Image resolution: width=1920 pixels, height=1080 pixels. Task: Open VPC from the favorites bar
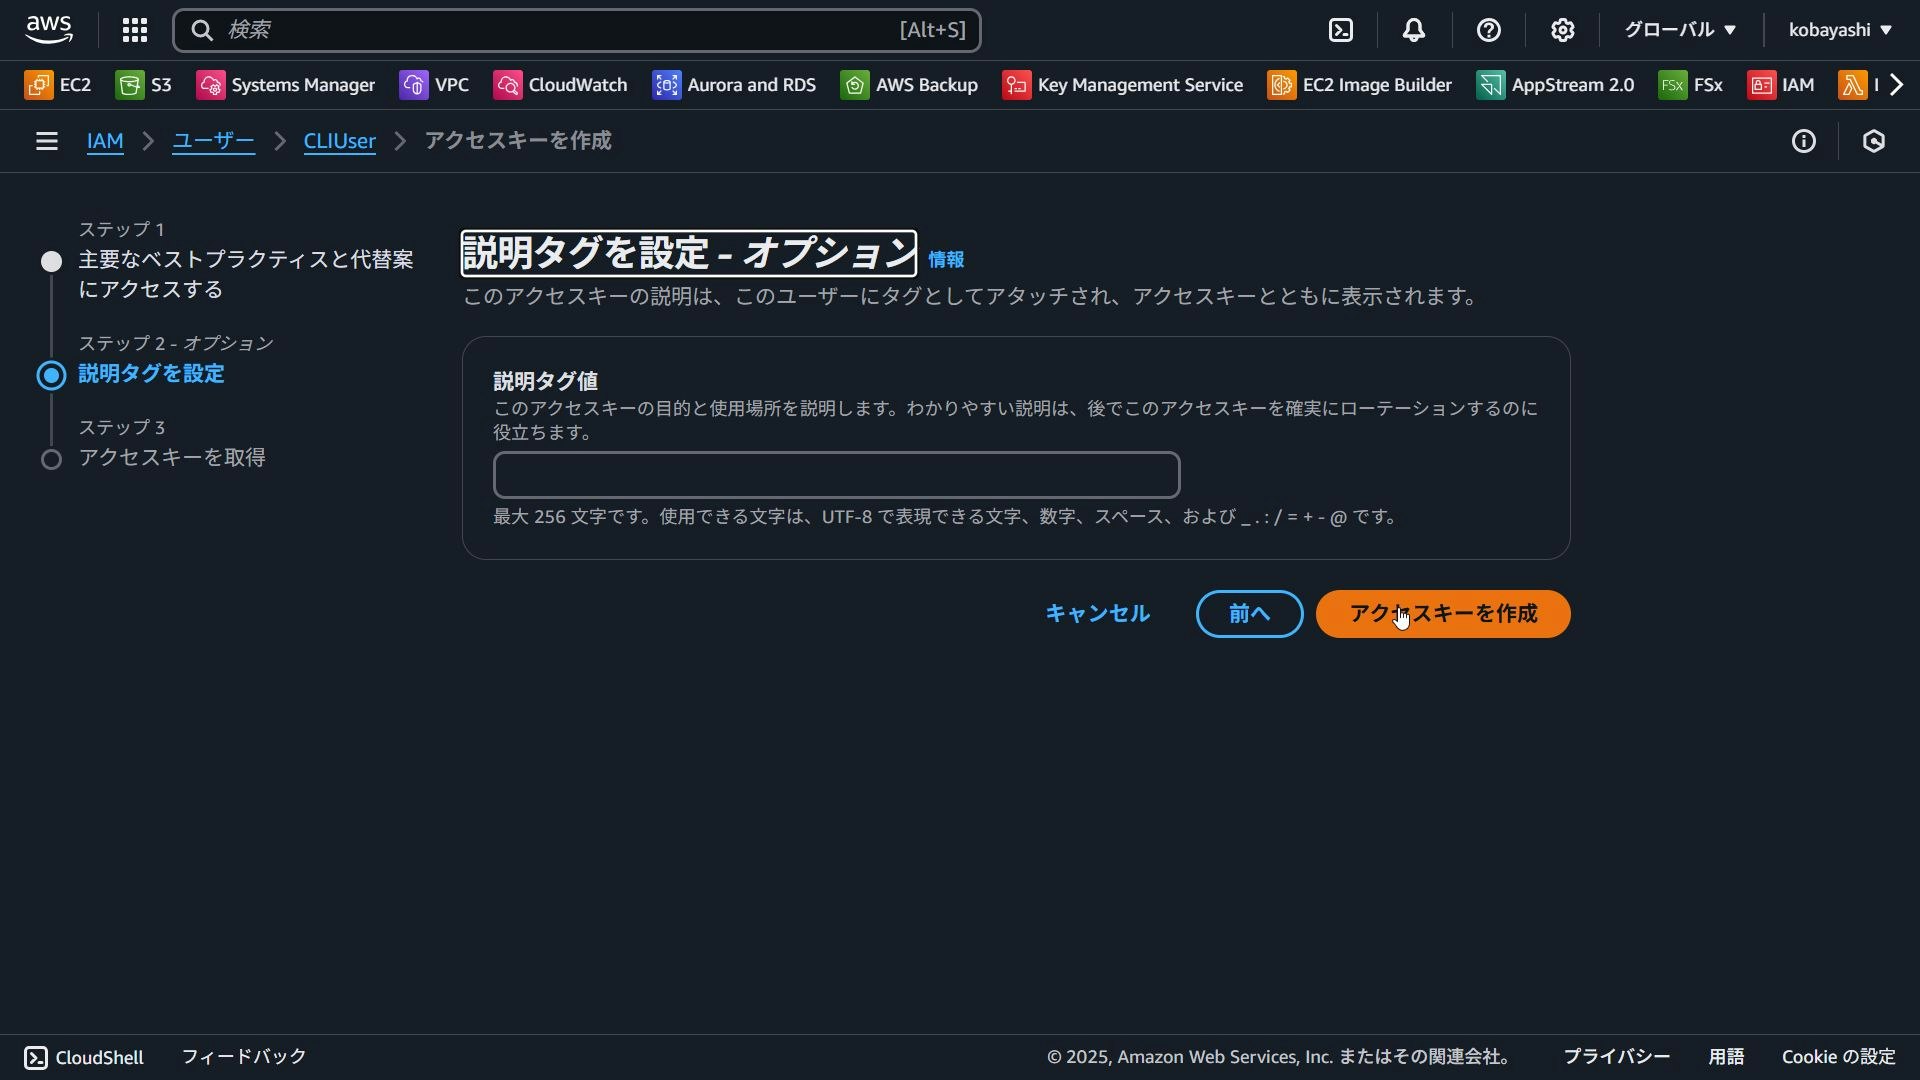click(434, 84)
